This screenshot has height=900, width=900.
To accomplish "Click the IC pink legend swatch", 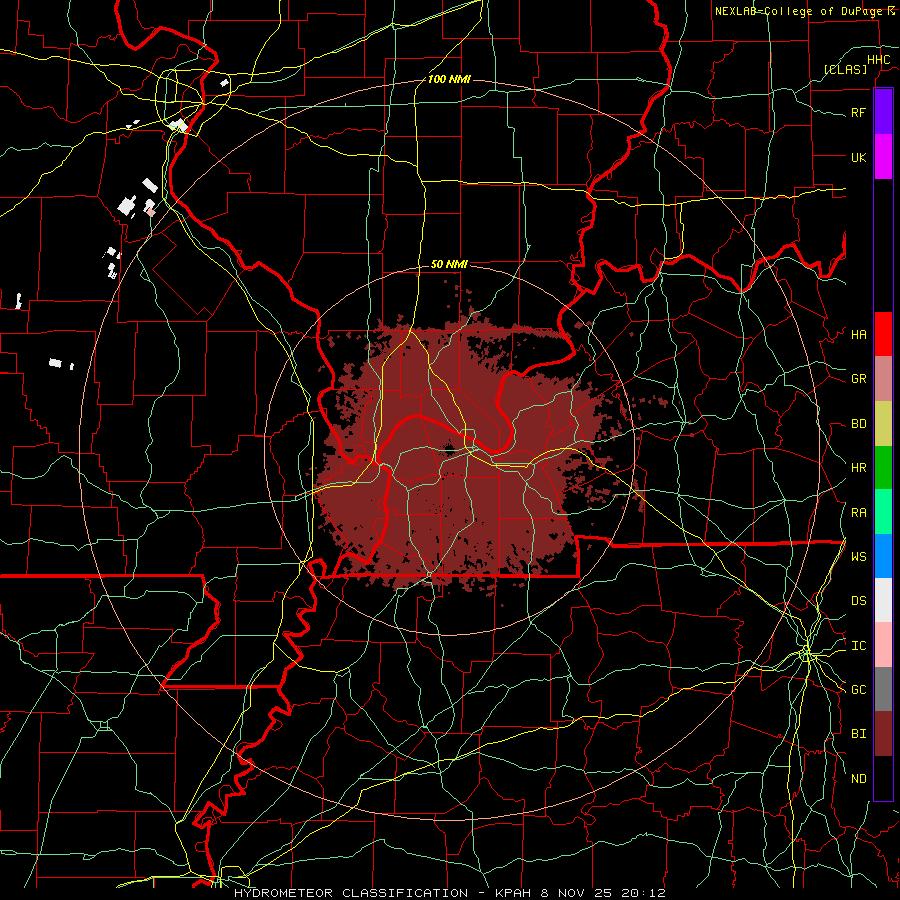I will click(x=883, y=645).
